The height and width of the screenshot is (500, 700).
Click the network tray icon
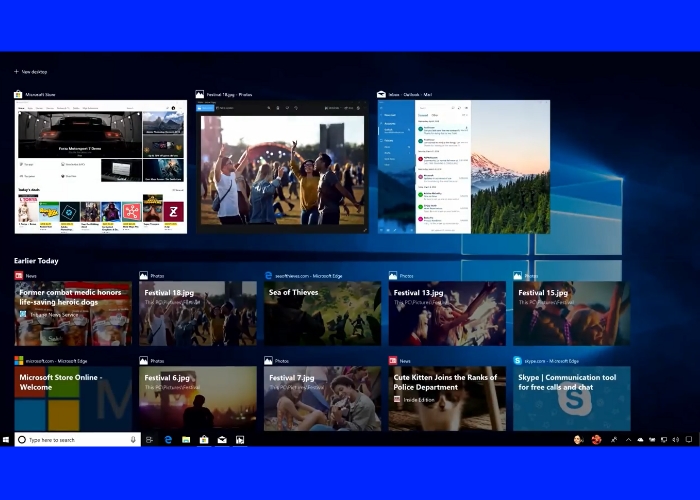click(x=664, y=440)
